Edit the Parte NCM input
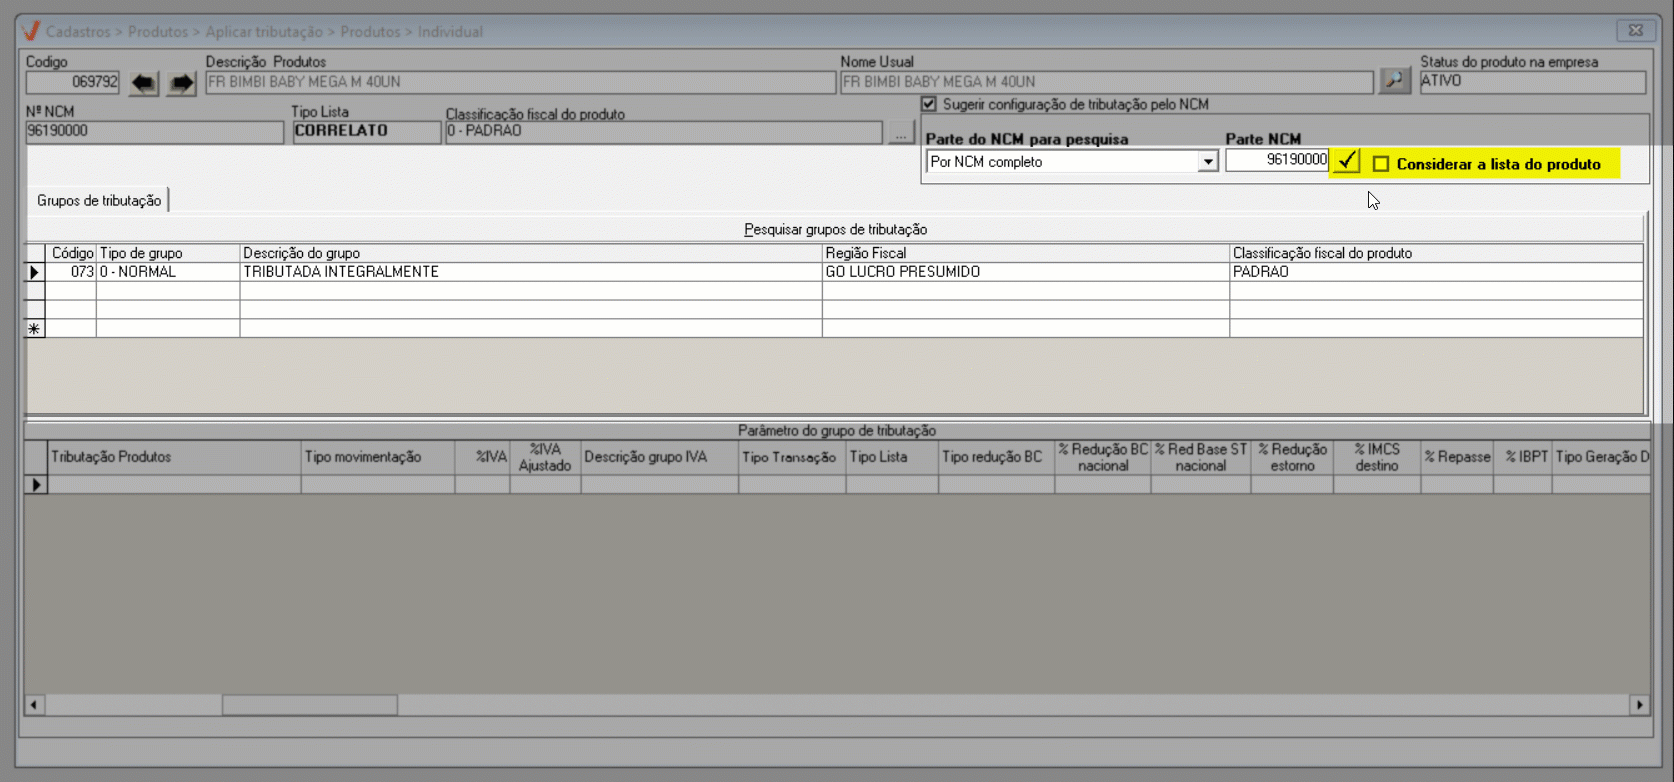1674x782 pixels. [1277, 160]
